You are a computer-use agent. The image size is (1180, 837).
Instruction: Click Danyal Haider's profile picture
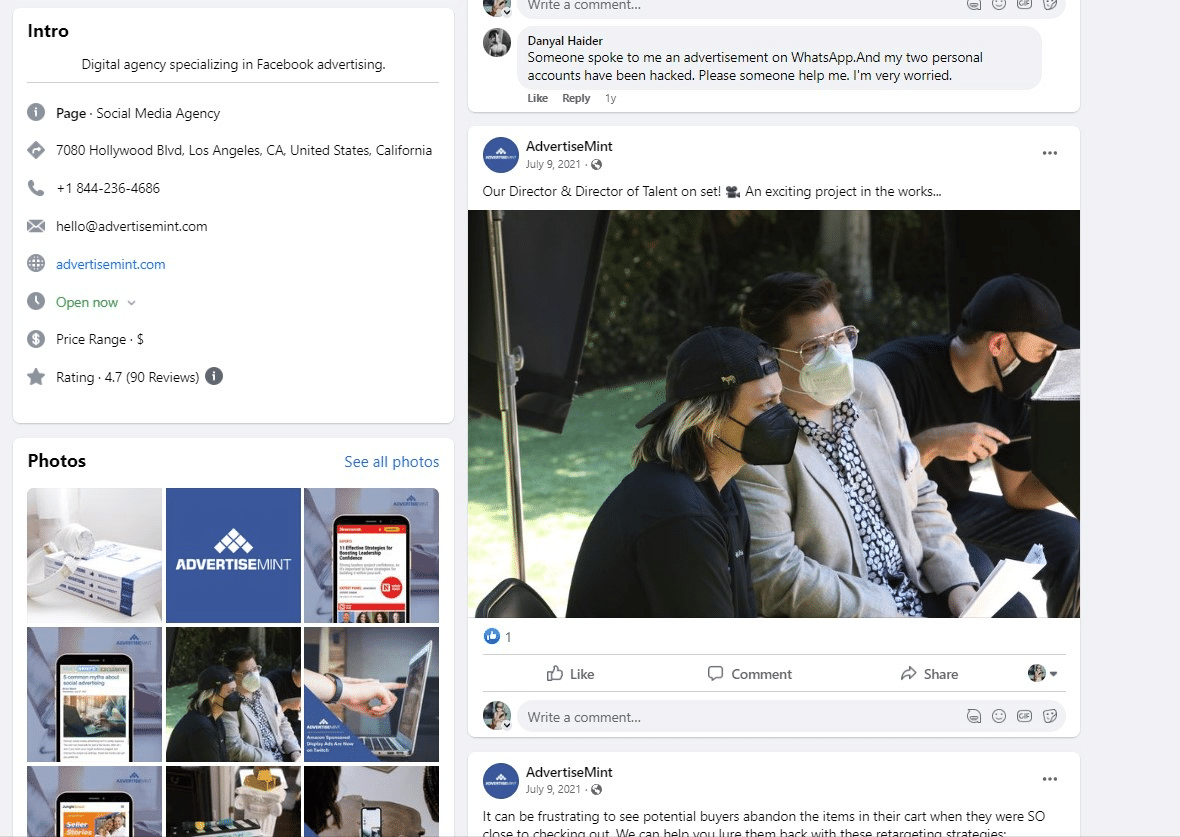pos(497,43)
